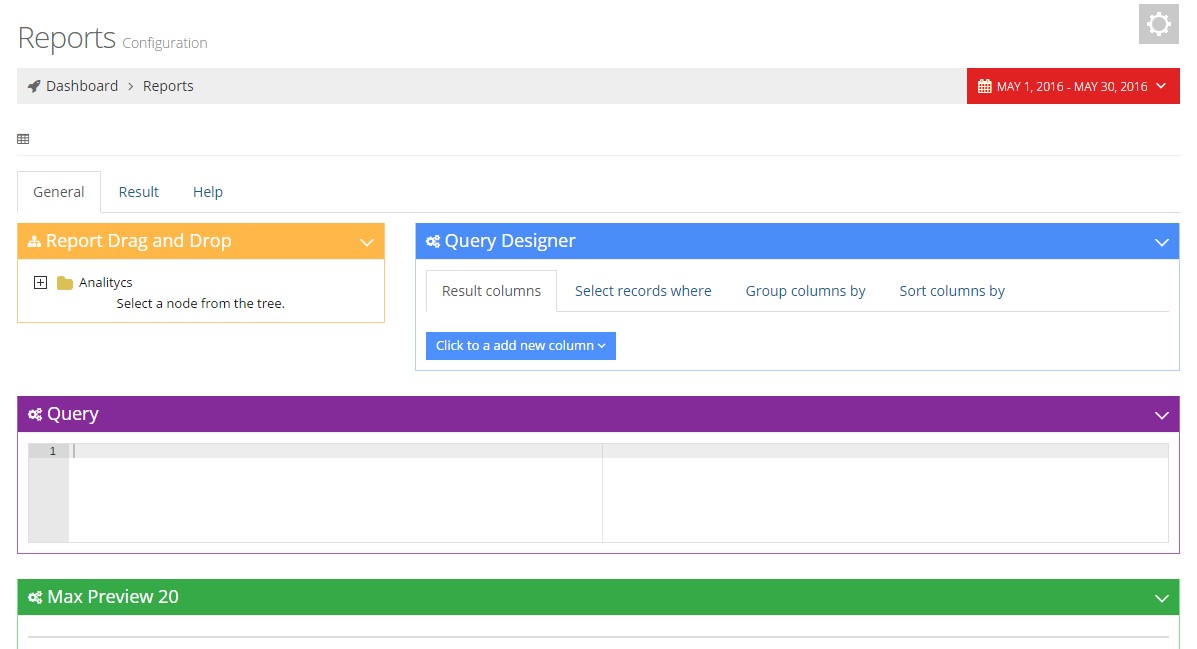
Task: Go to Dashboard breadcrumb link
Action: click(x=82, y=86)
